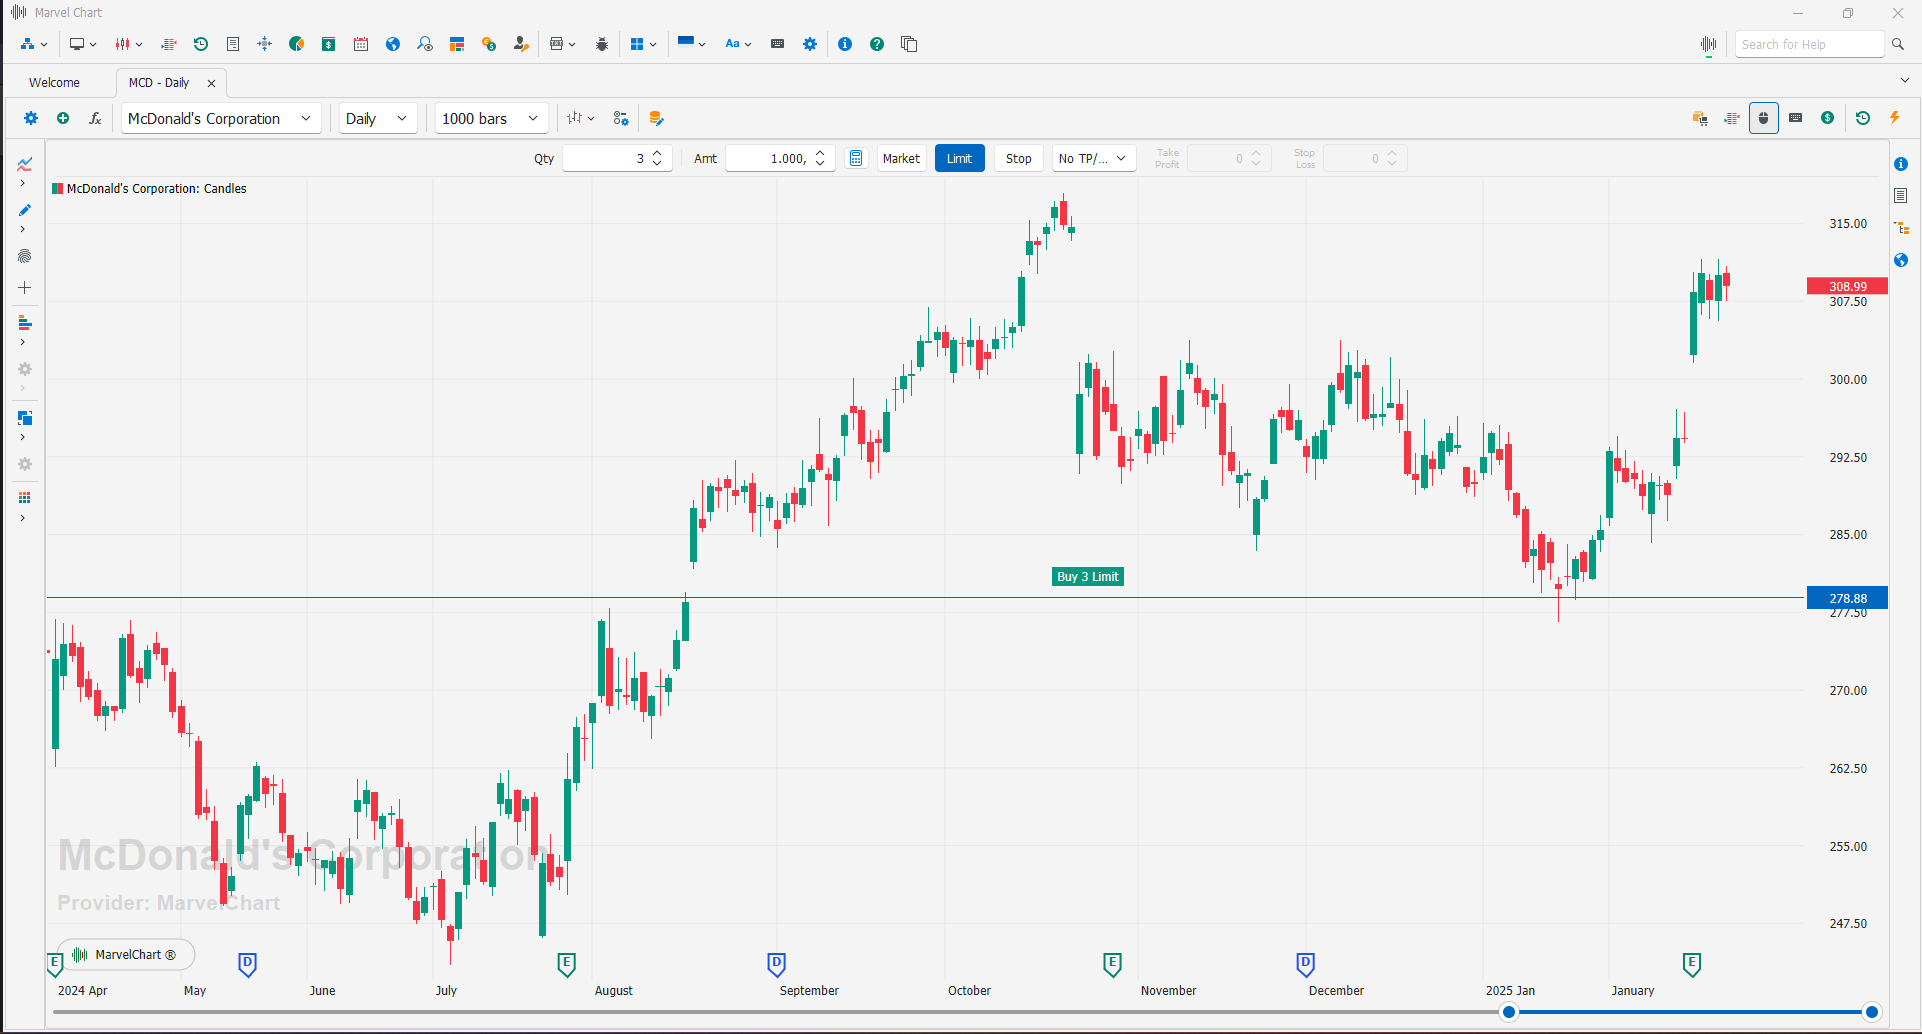Open the indicators line-chart icon in sidebar
This screenshot has width=1922, height=1034.
pyautogui.click(x=25, y=164)
